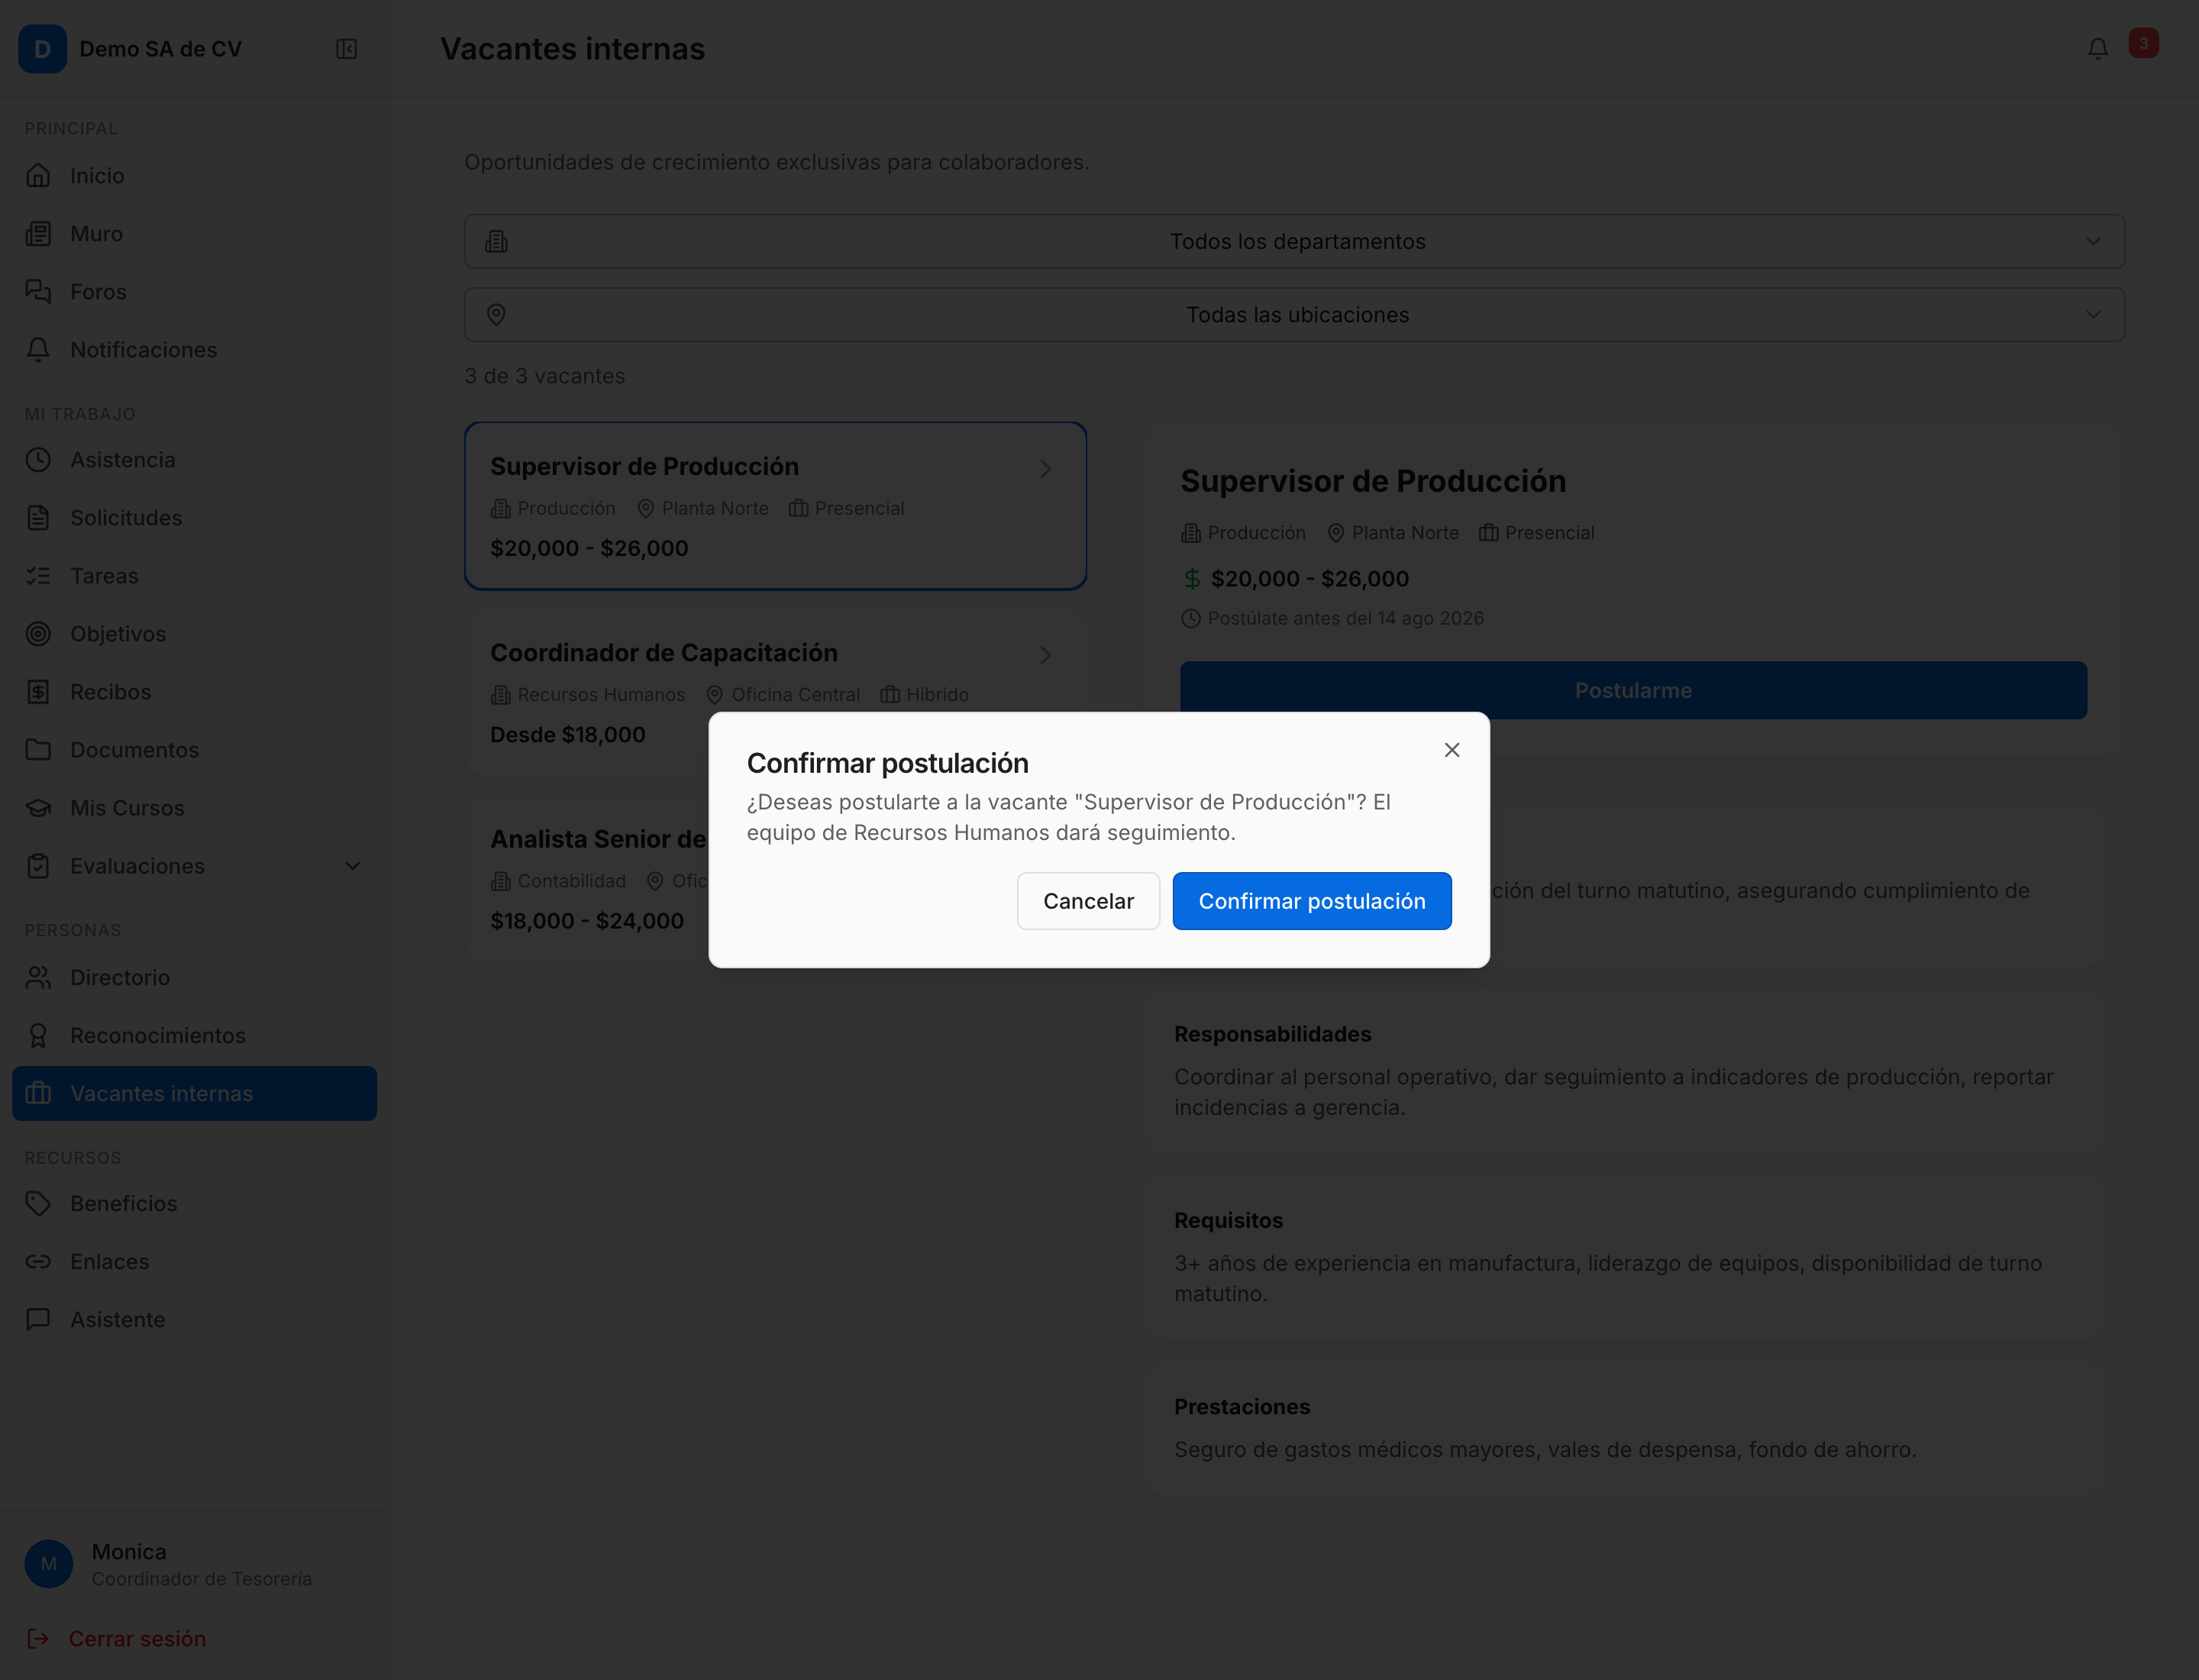Close the Confirmar postulación dialog with X
This screenshot has height=1680, width=2199.
point(1451,750)
